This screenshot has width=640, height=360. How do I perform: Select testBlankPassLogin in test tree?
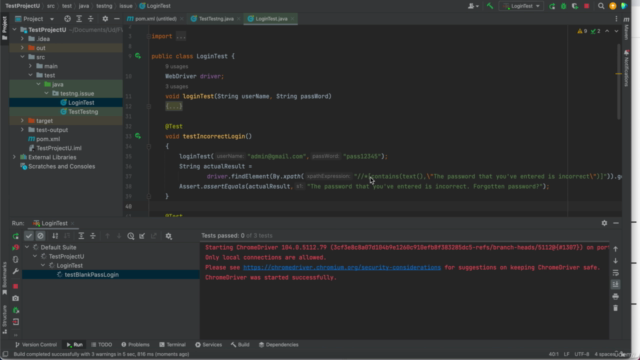coord(91,275)
